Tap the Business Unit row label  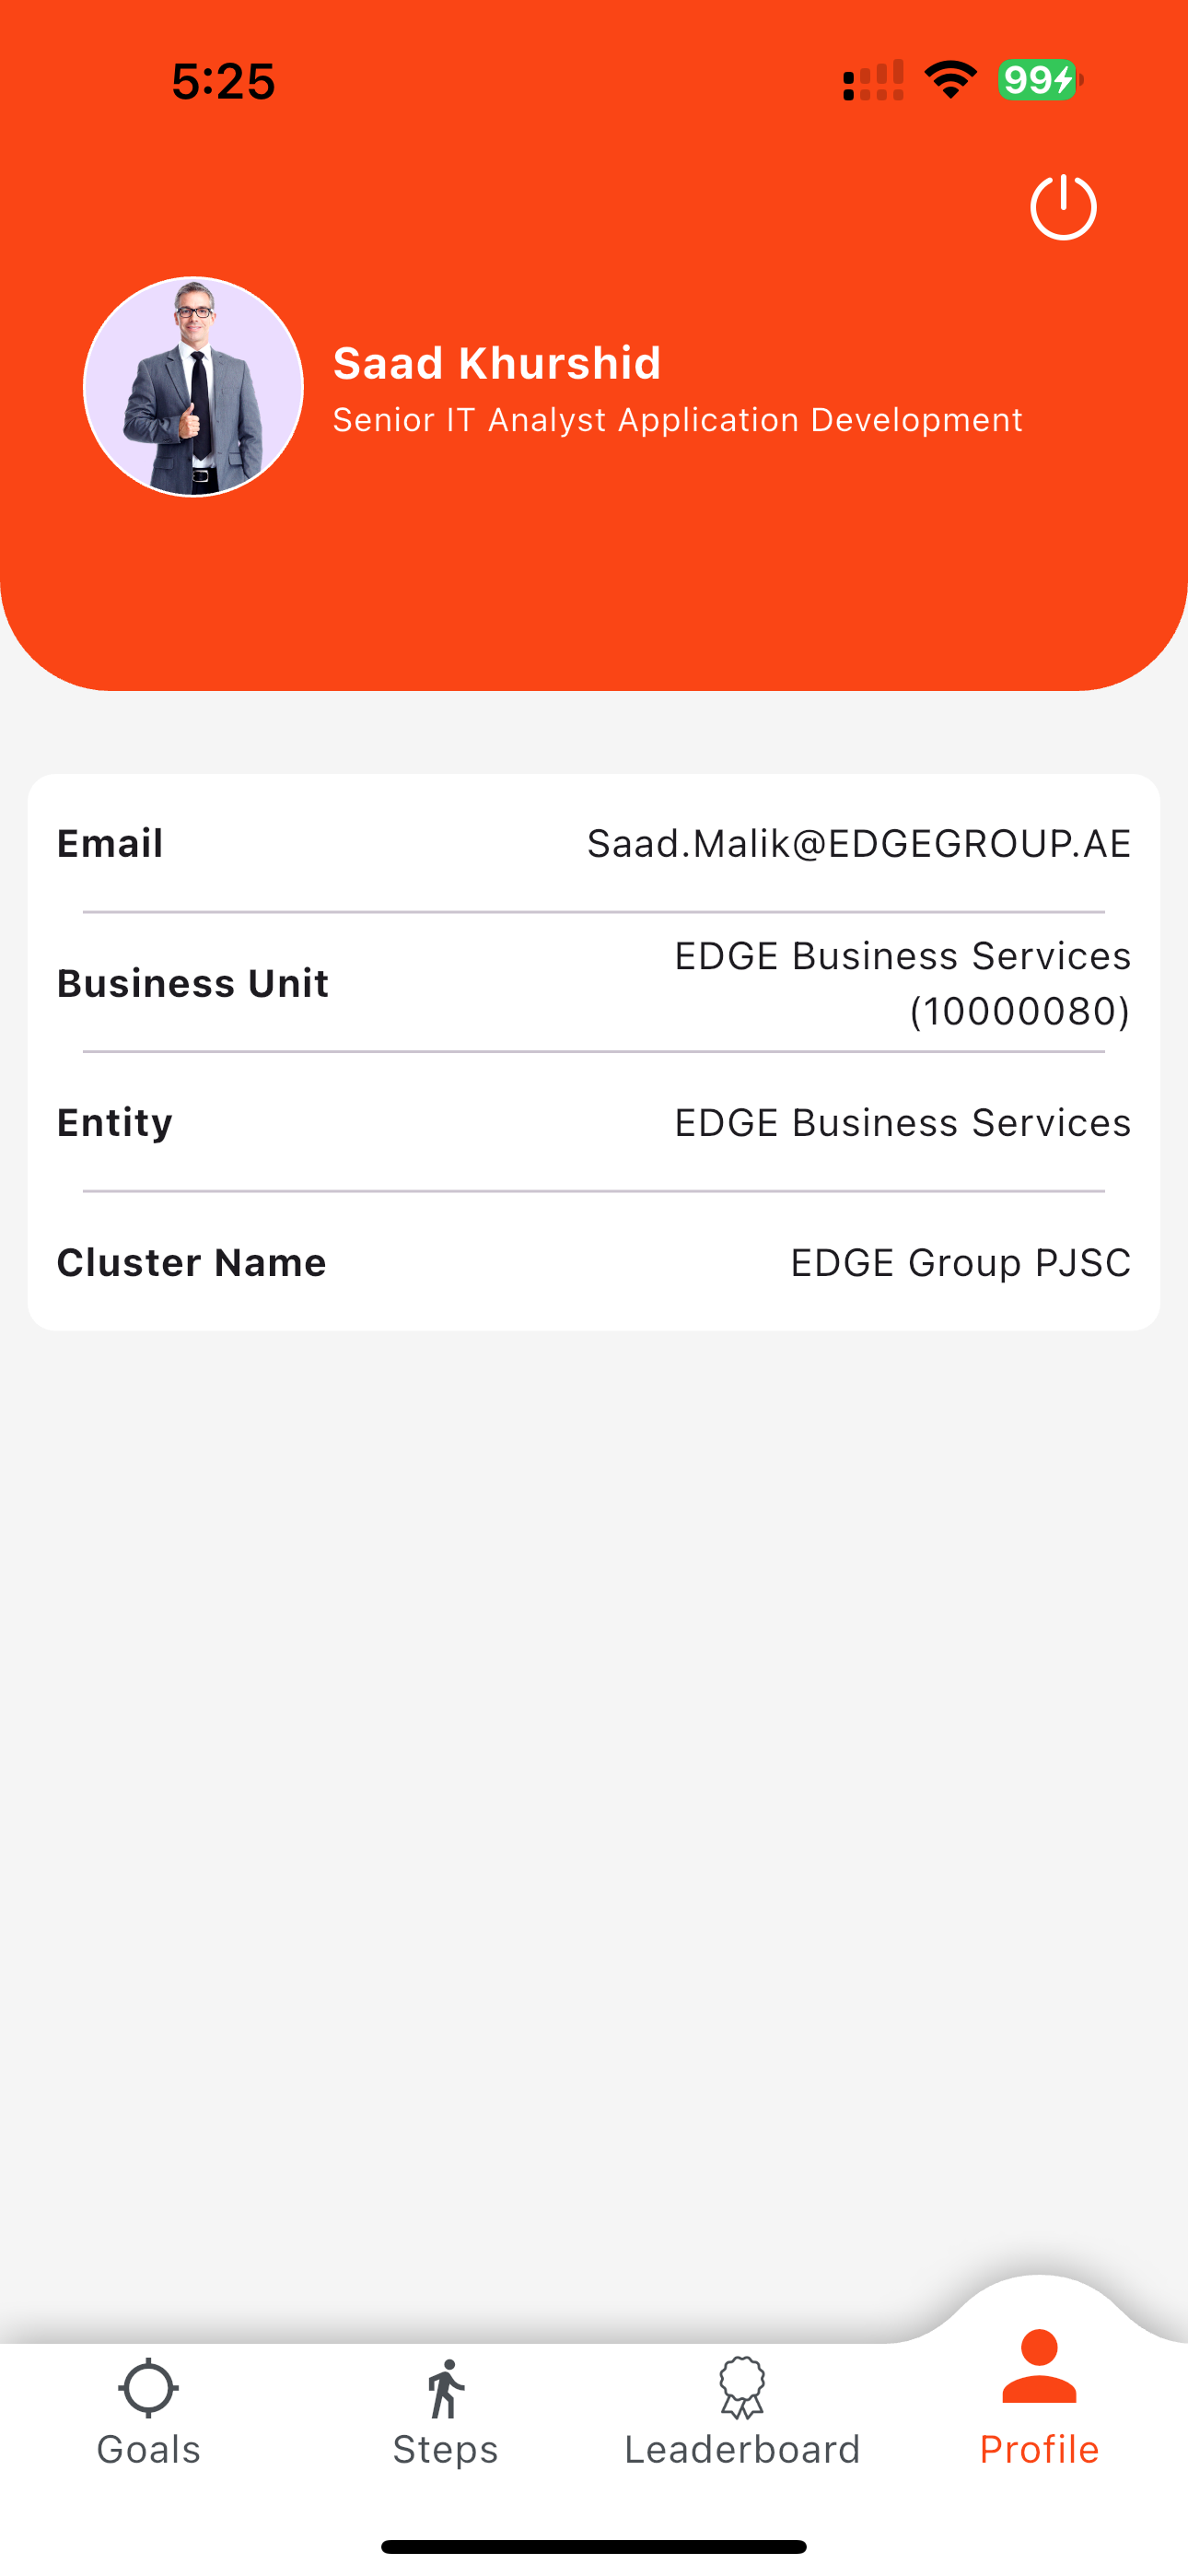[193, 983]
